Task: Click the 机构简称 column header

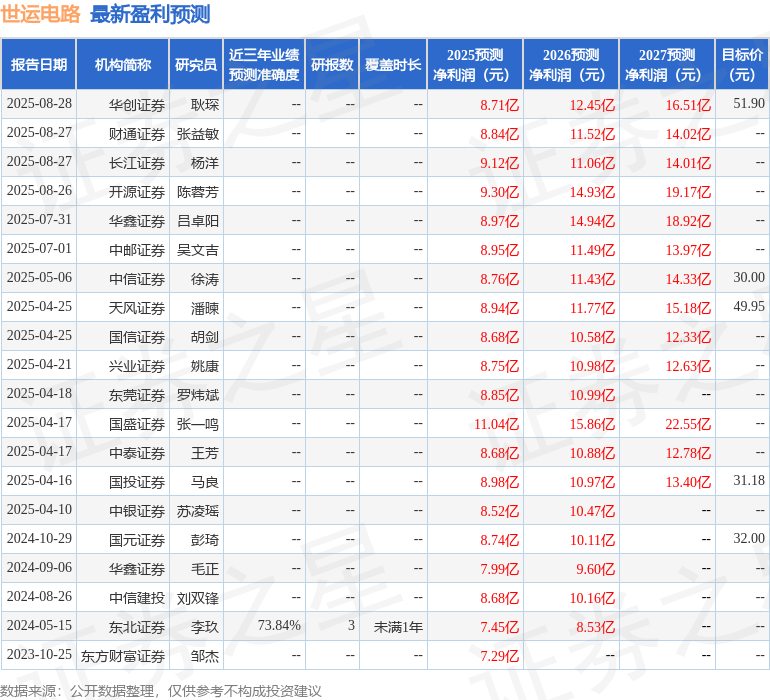Action: tap(122, 65)
